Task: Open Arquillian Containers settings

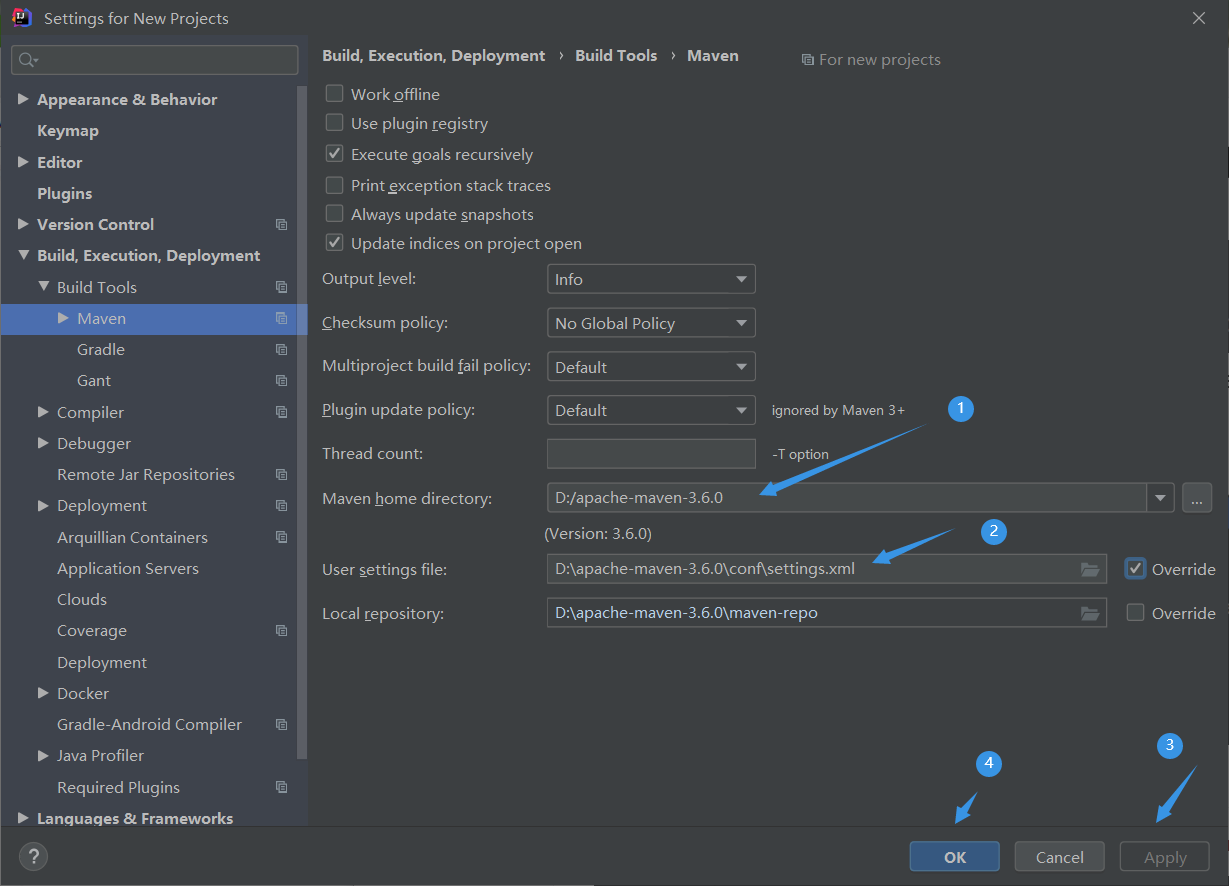Action: click(x=133, y=537)
